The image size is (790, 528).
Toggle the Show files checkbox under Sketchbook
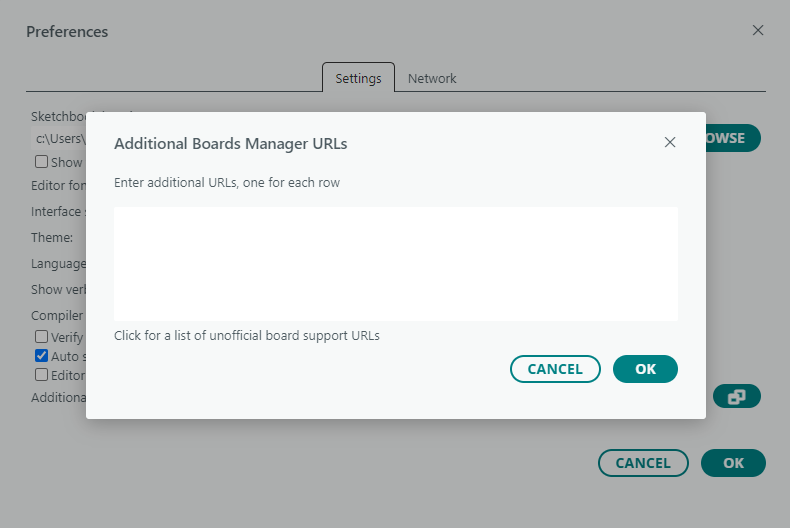pyautogui.click(x=41, y=162)
